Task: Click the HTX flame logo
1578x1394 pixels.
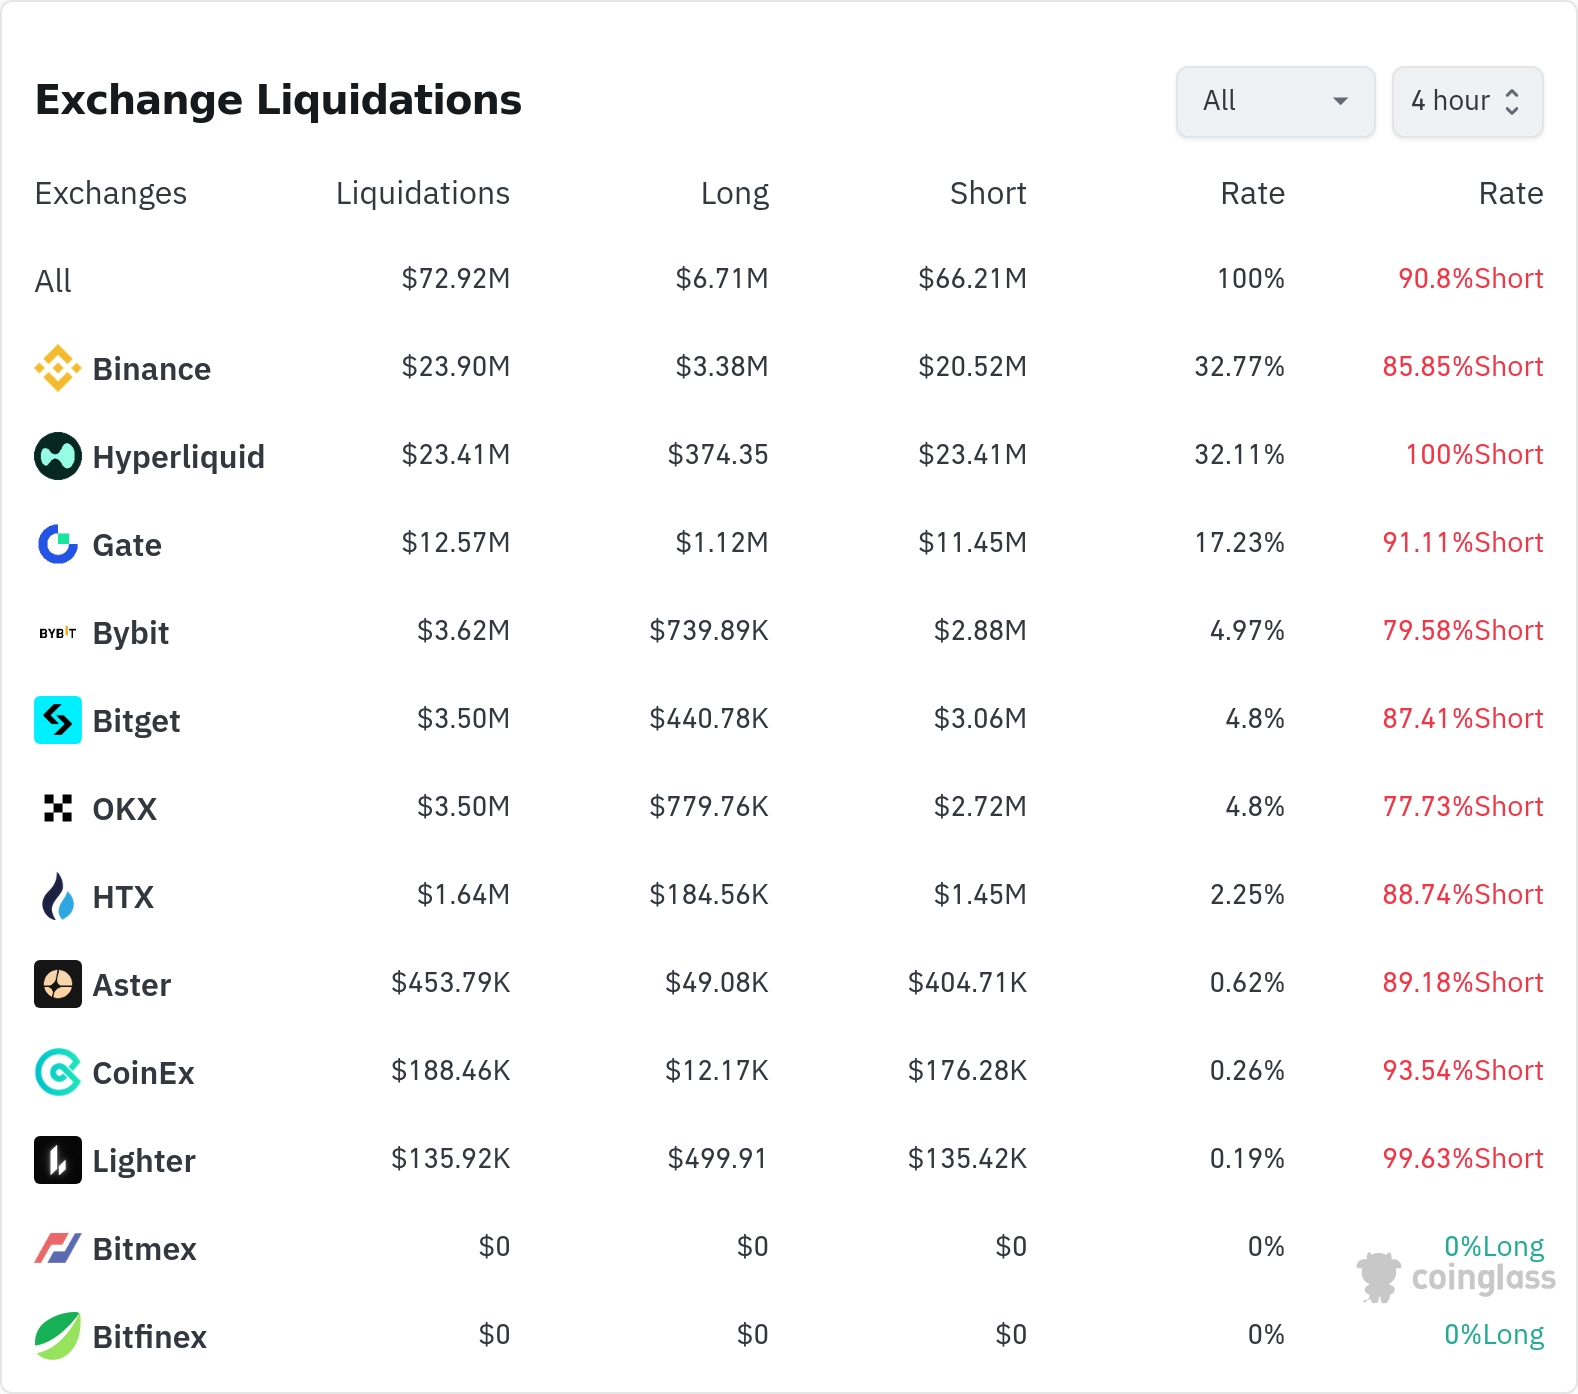Action: (x=58, y=896)
